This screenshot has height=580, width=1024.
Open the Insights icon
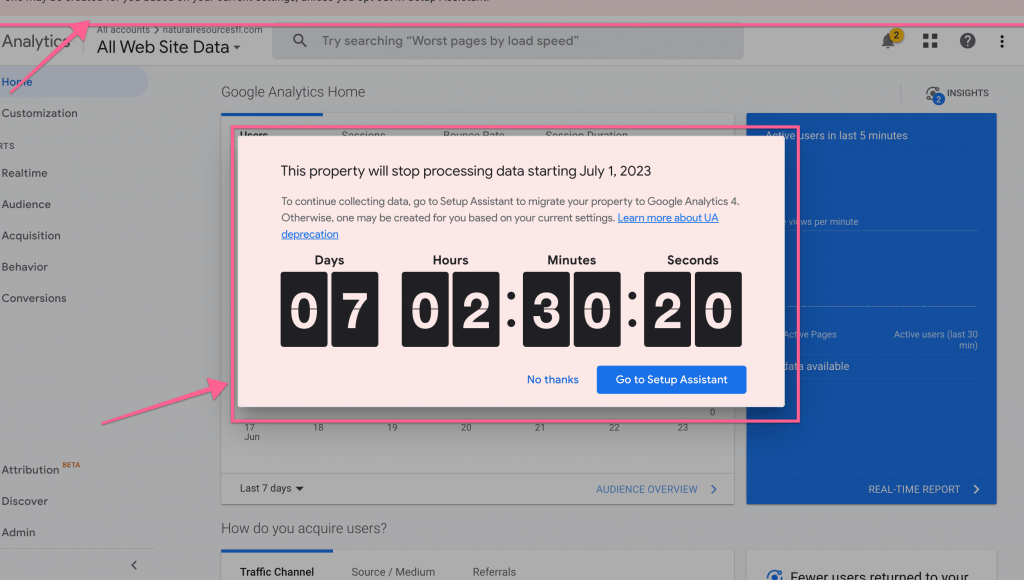tap(935, 94)
